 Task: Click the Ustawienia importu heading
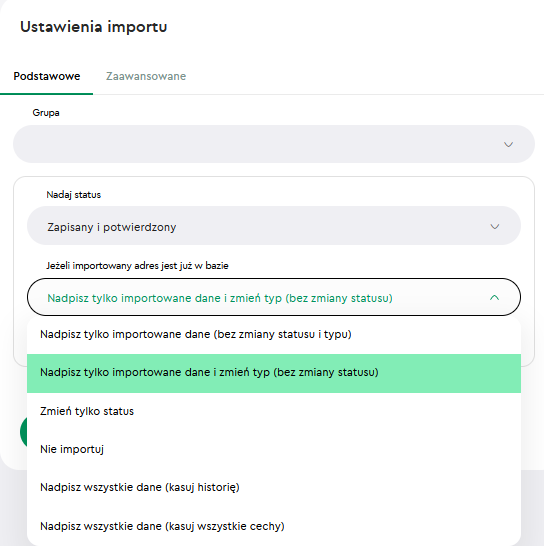point(94,27)
